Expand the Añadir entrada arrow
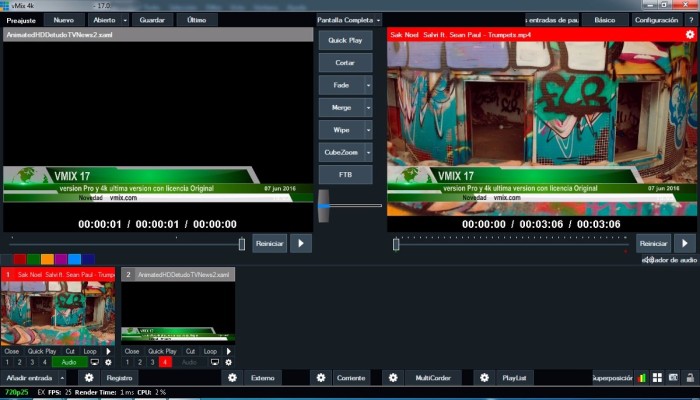The height and width of the screenshot is (400, 700). pyautogui.click(x=62, y=378)
